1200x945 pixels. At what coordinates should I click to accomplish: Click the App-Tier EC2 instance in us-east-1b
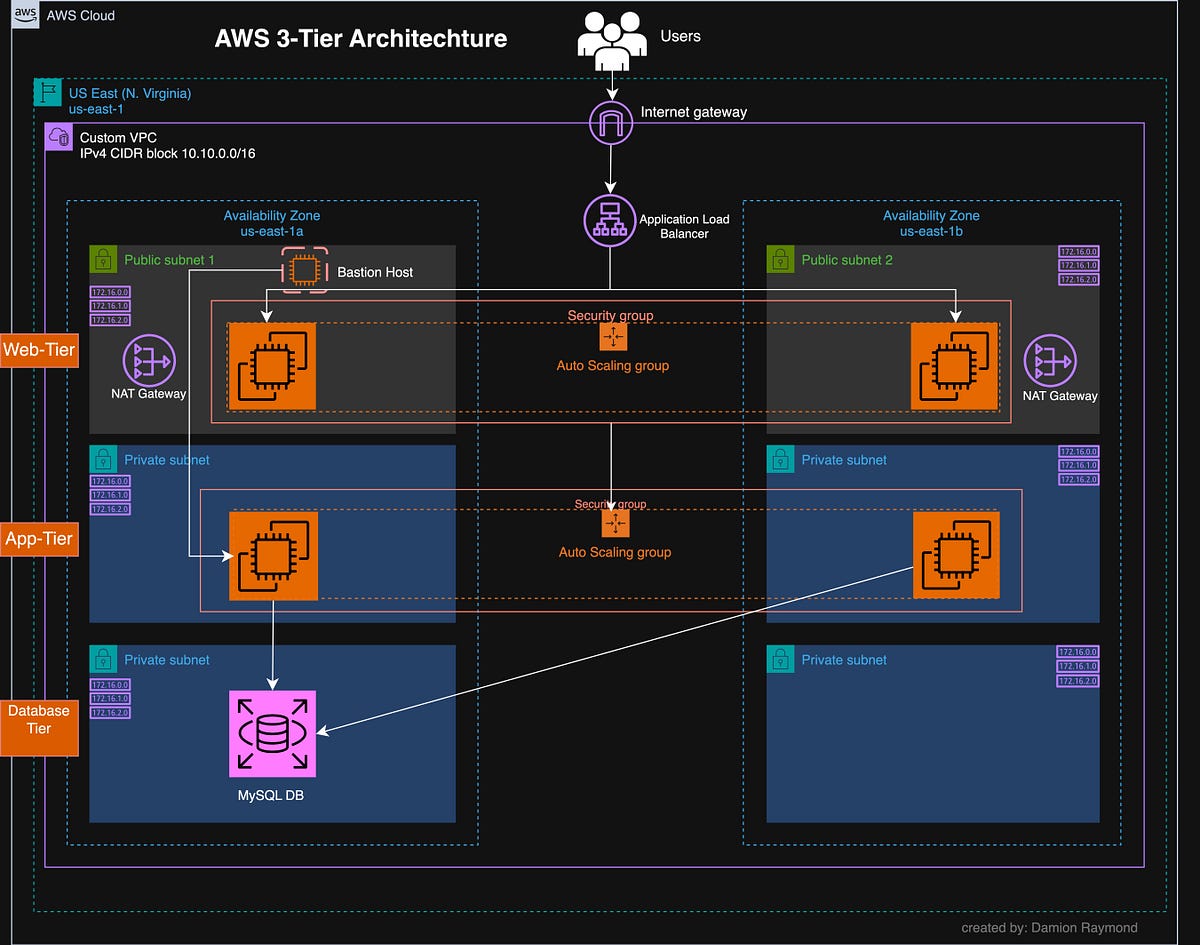[954, 553]
